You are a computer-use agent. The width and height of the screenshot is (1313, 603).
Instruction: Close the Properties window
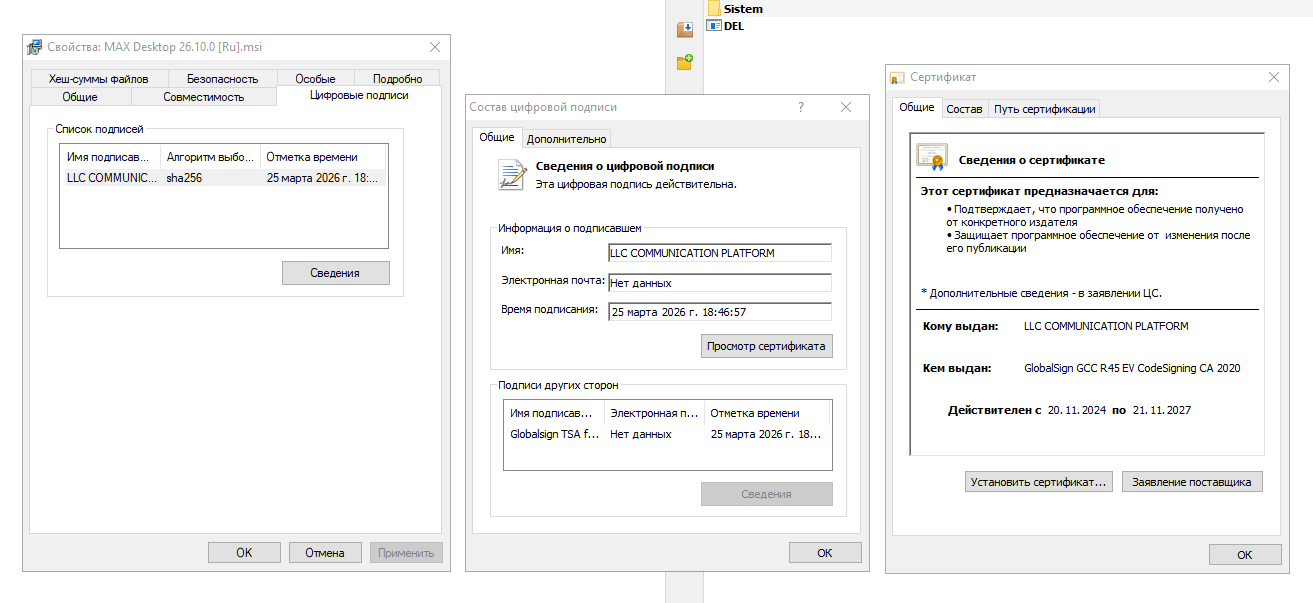pos(435,47)
